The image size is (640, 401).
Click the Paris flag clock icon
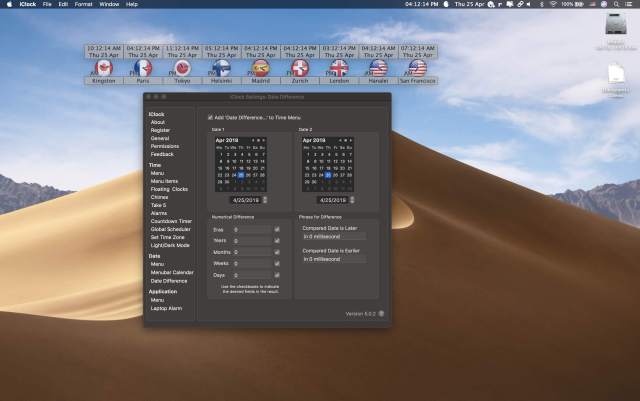(x=143, y=68)
